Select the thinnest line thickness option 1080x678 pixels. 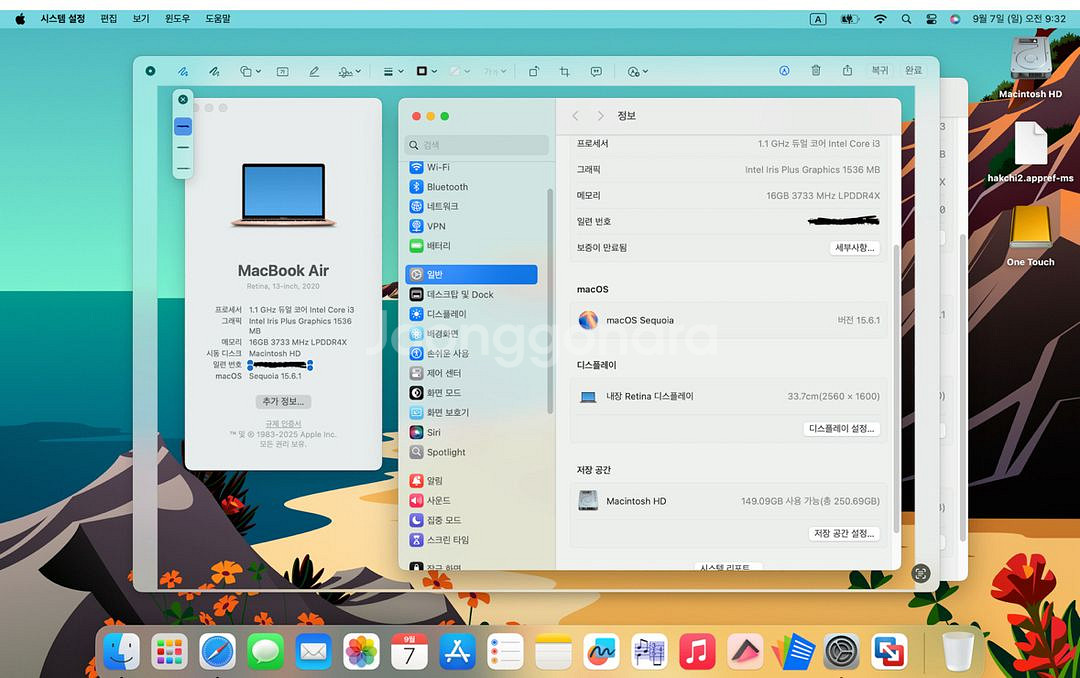183,169
